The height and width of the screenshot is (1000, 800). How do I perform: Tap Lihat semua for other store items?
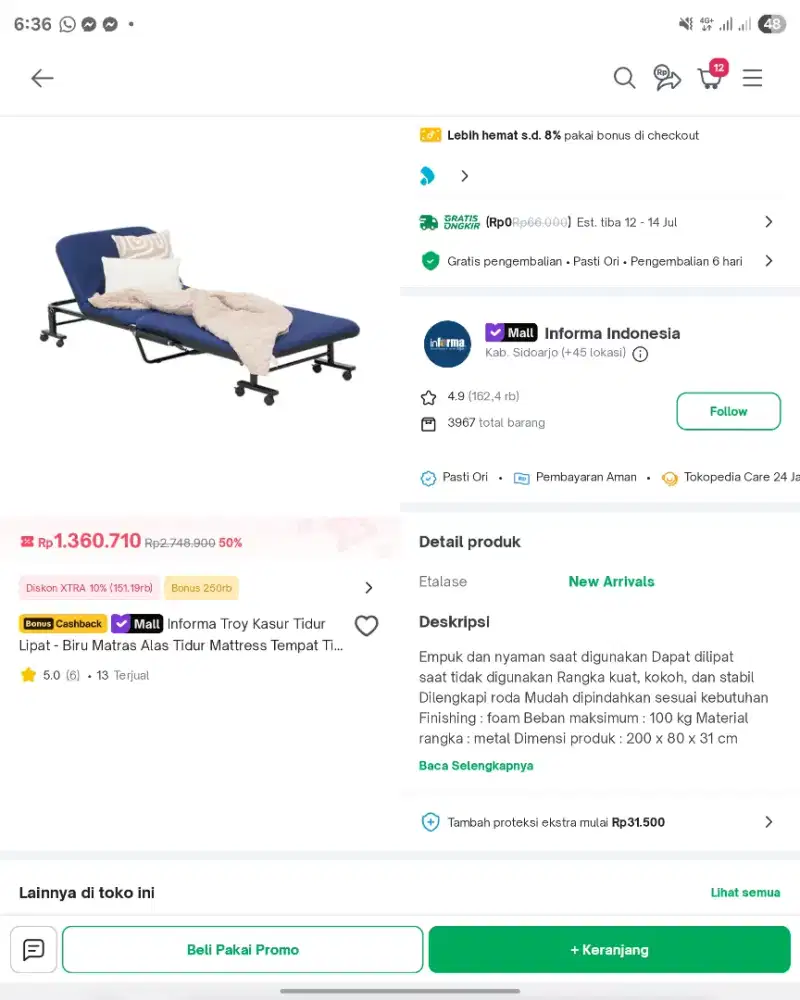[x=745, y=892]
